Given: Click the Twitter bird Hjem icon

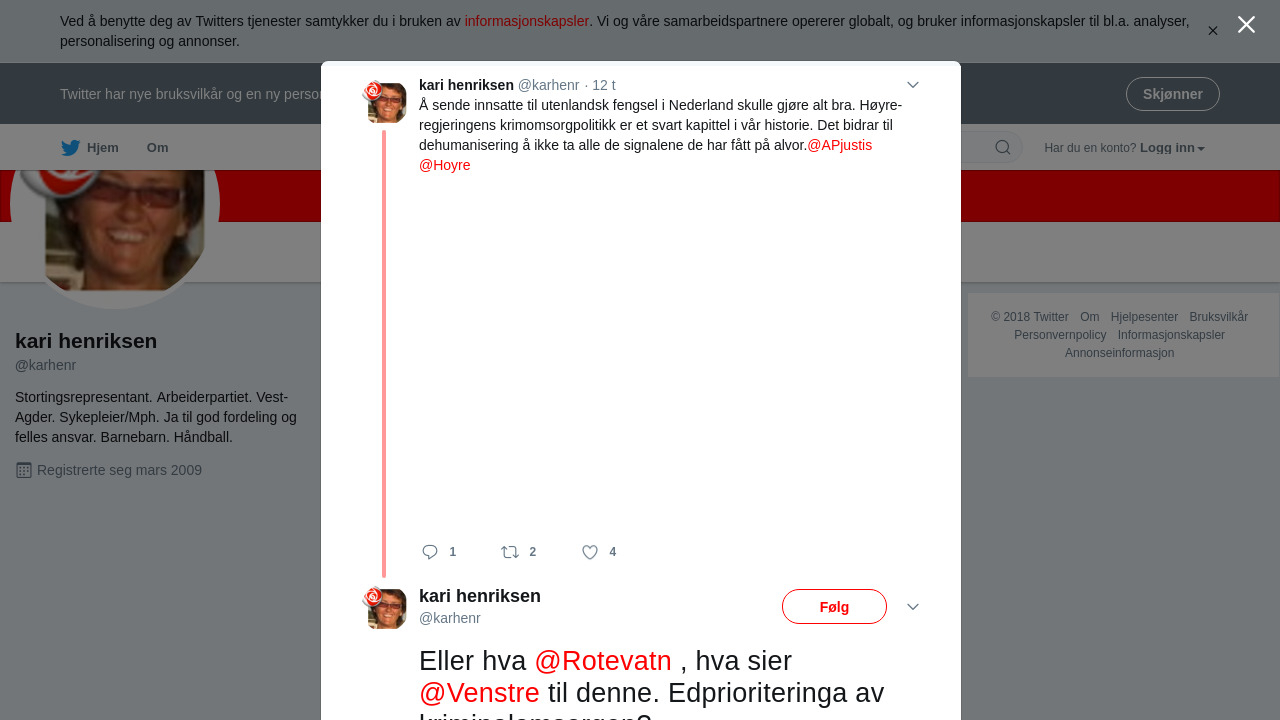Looking at the screenshot, I should click(x=70, y=148).
